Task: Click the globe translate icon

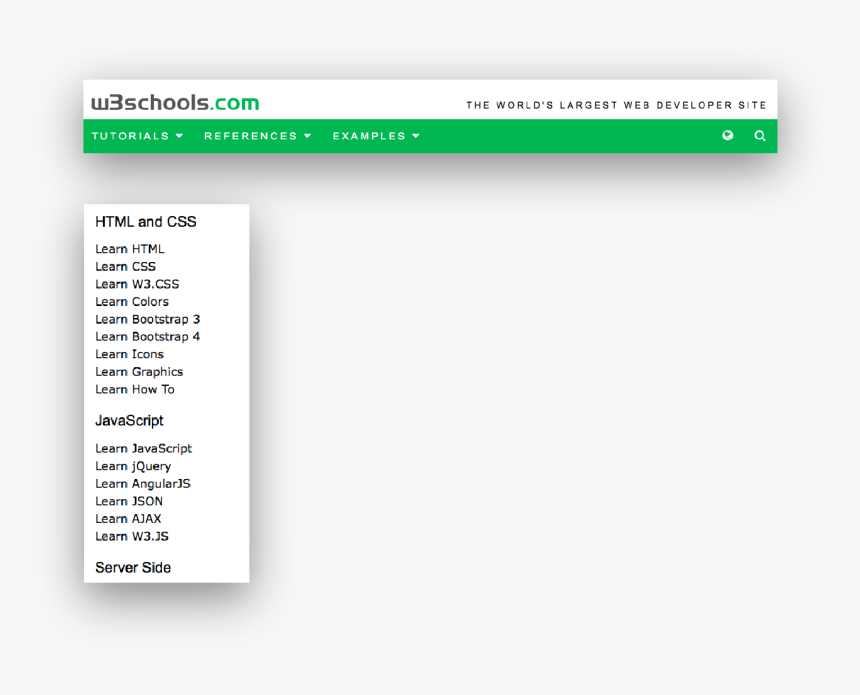Action: pyautogui.click(x=728, y=135)
